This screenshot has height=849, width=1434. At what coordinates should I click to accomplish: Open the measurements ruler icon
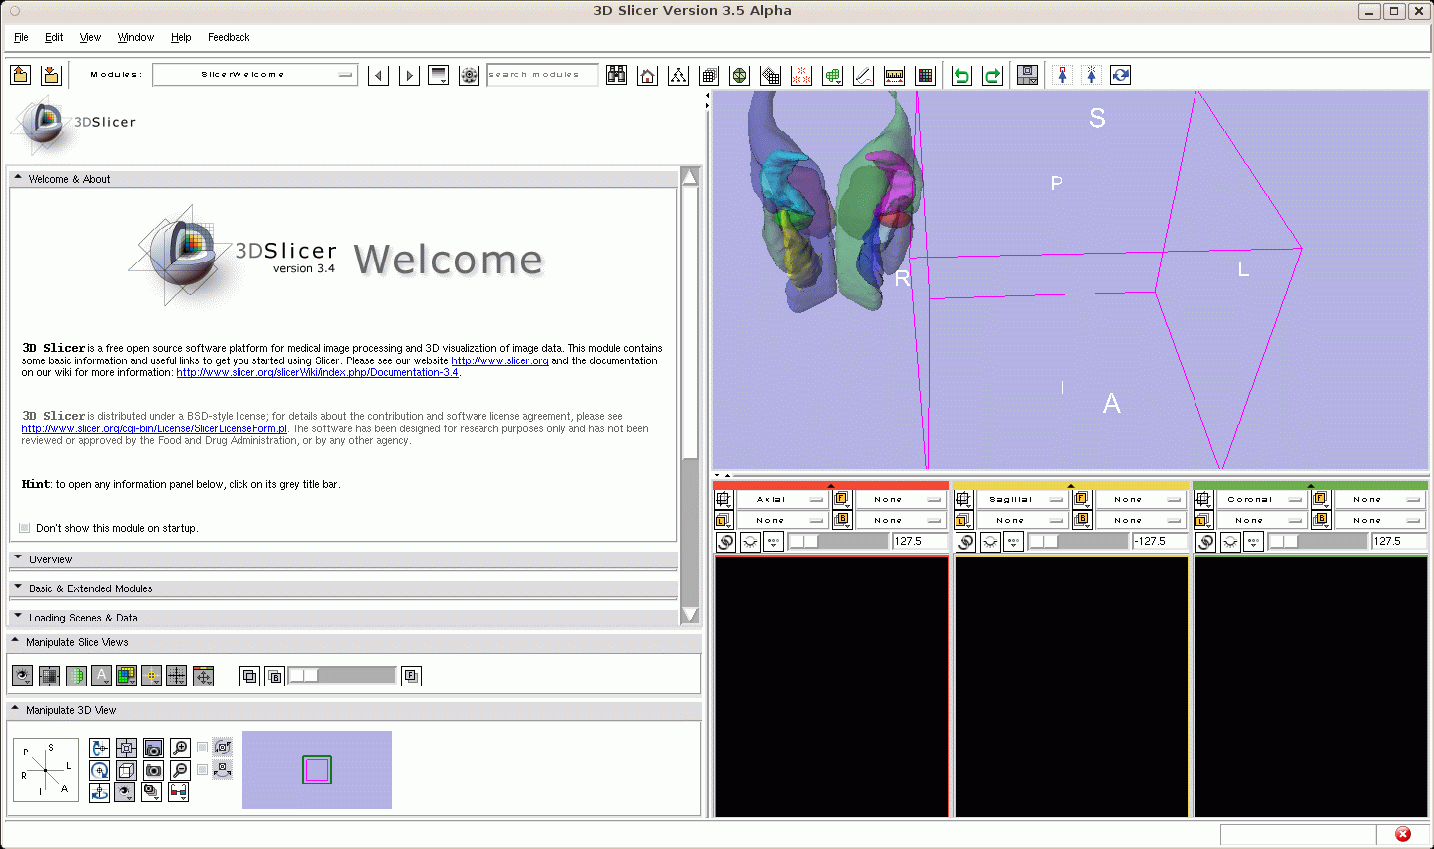pos(894,75)
